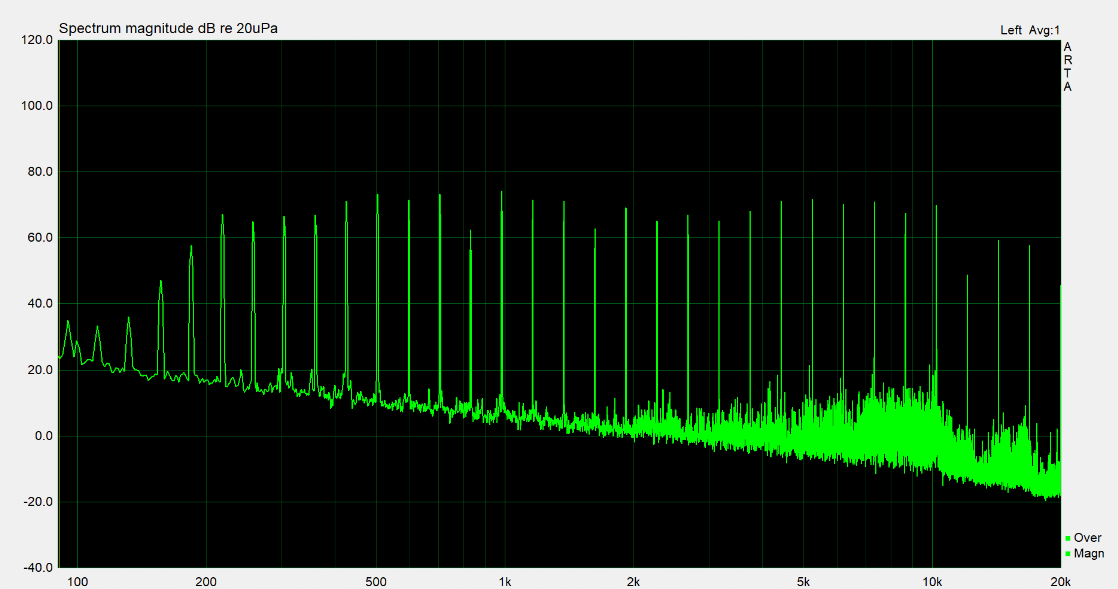Click the 10k frequency axis label
Image resolution: width=1118 pixels, height=589 pixels.
932,582
